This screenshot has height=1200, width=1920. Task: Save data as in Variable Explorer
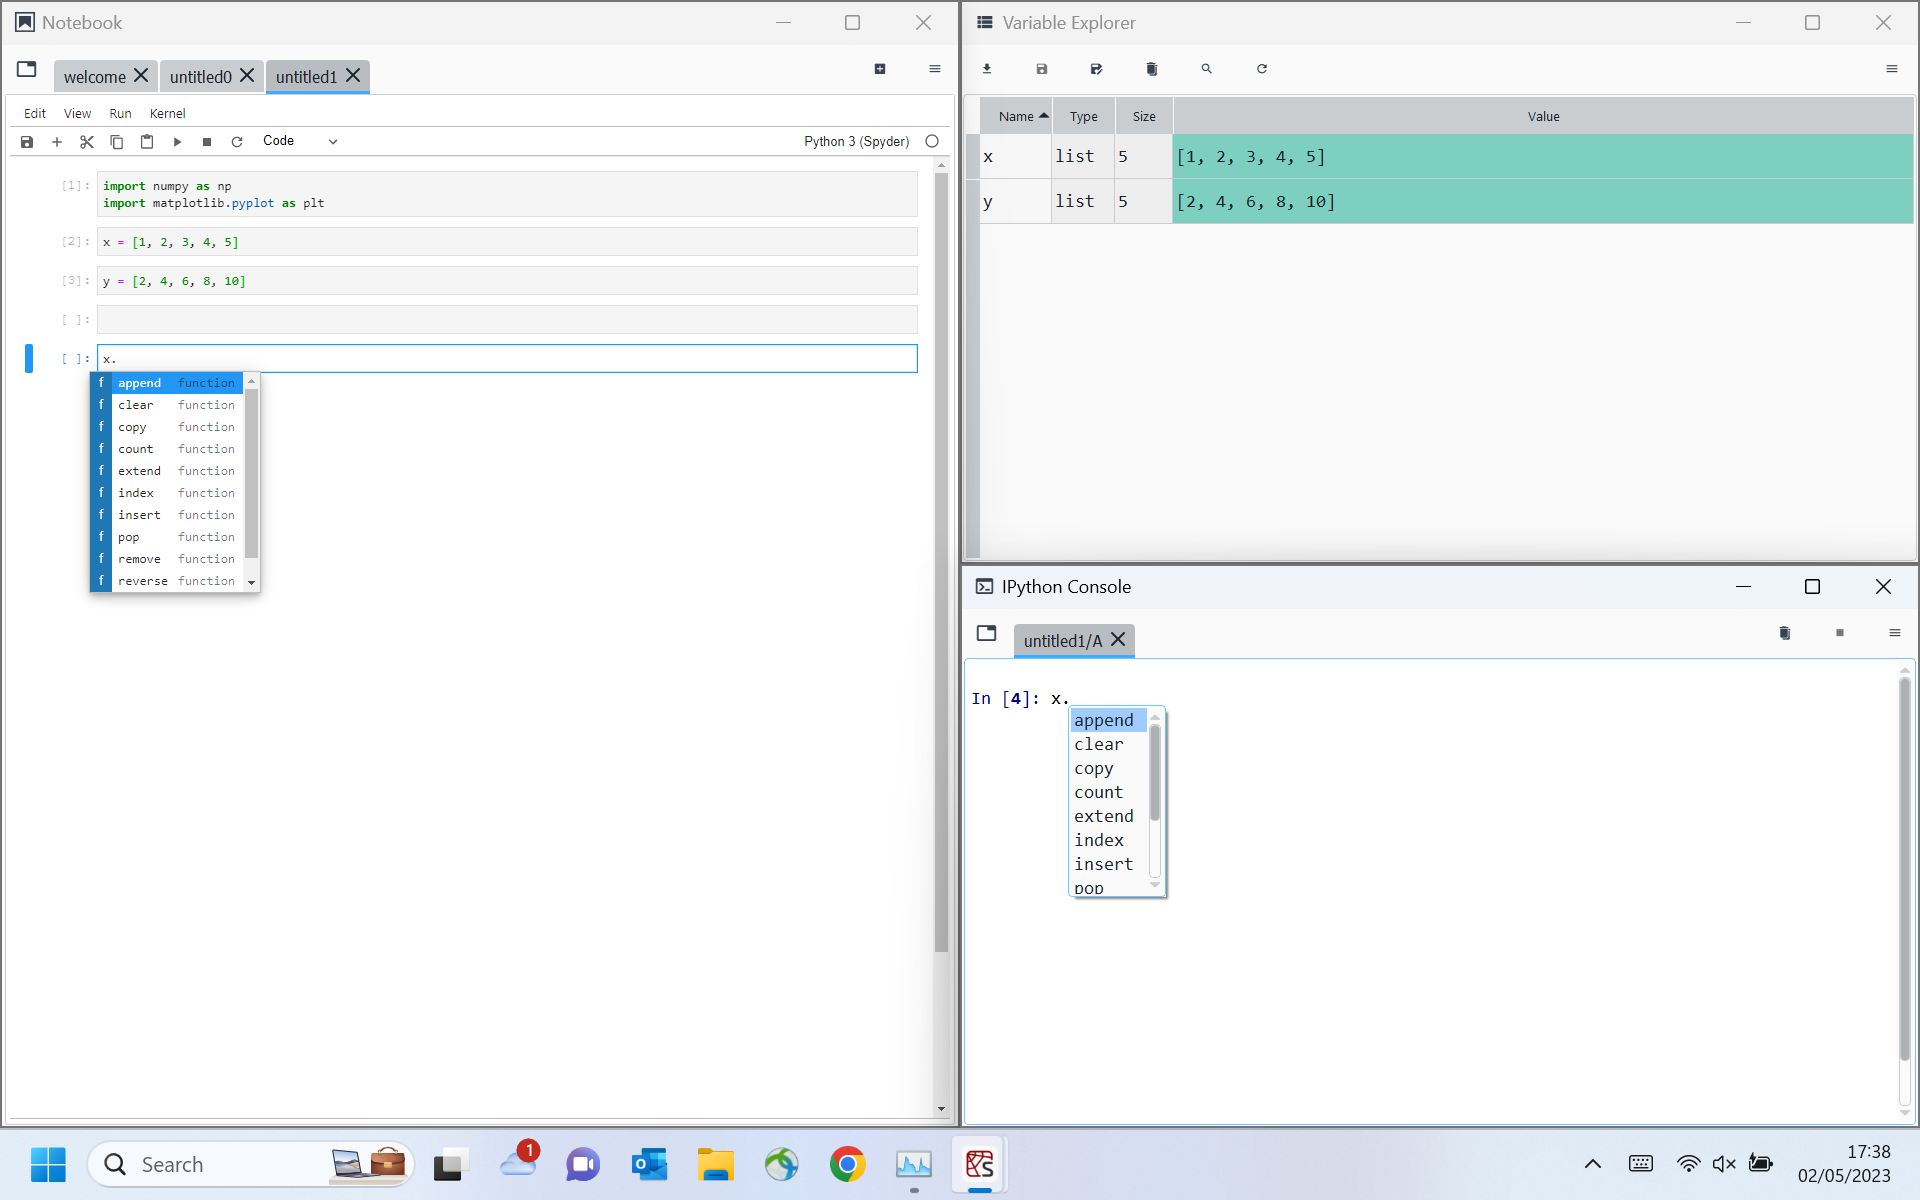click(x=1096, y=69)
